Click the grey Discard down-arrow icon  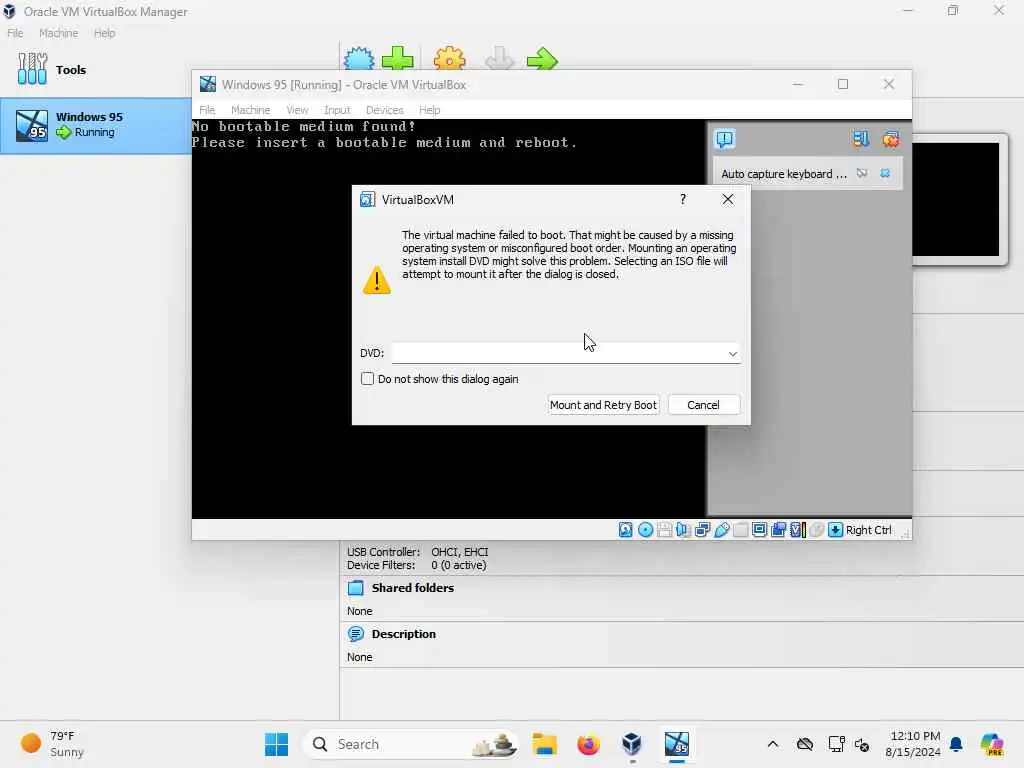[500, 59]
